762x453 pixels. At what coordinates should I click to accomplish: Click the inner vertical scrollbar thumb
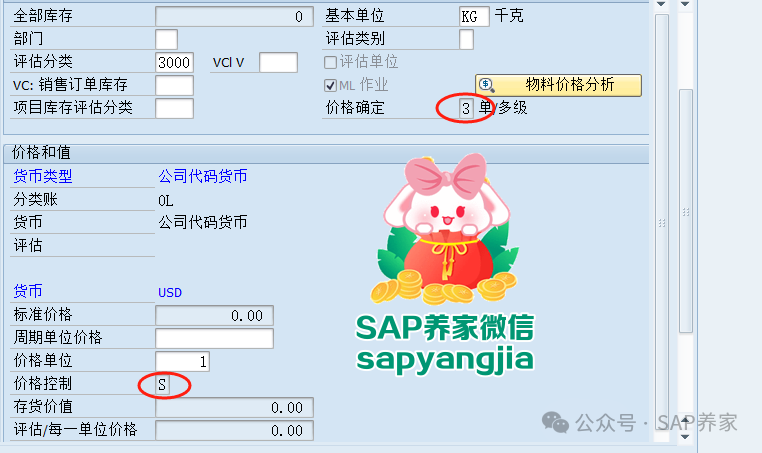661,221
